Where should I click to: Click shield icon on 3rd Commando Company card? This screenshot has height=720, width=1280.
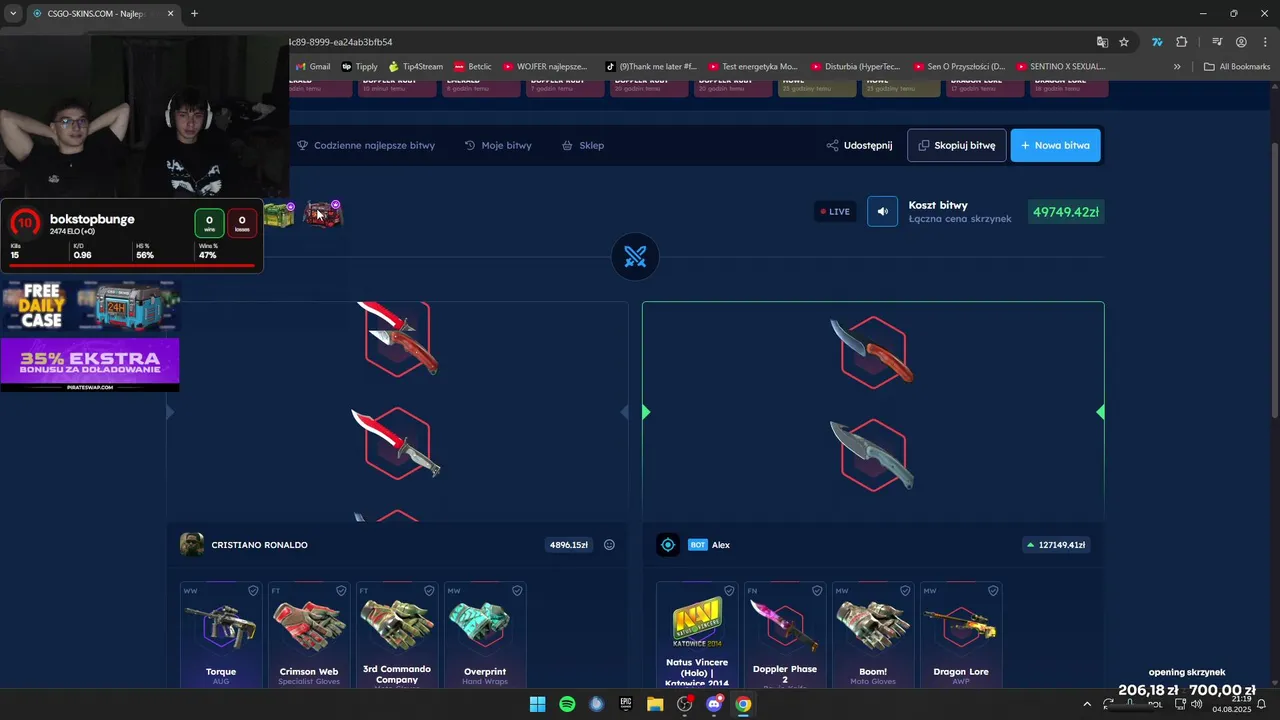(x=429, y=591)
